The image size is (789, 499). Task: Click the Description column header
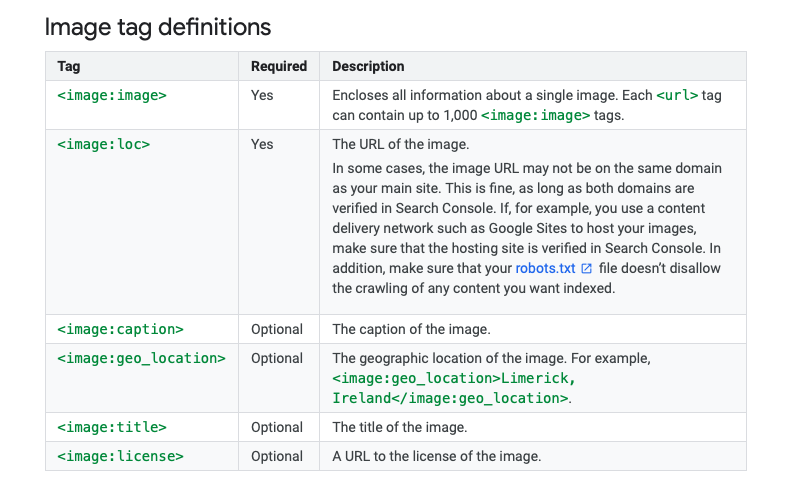[x=368, y=66]
